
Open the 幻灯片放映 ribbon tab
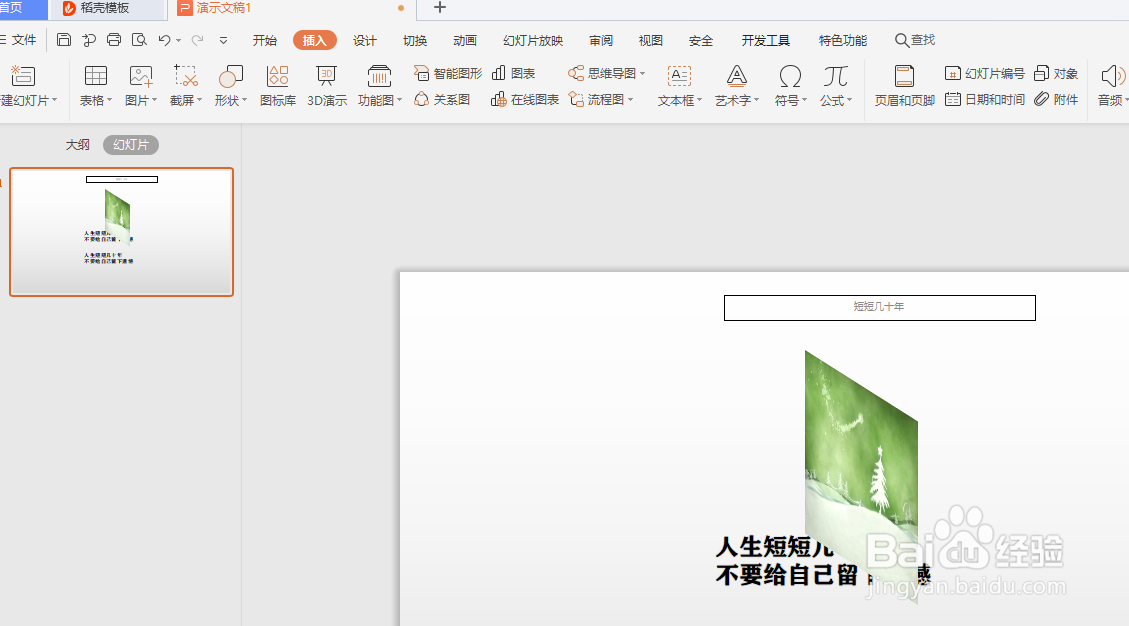(532, 40)
